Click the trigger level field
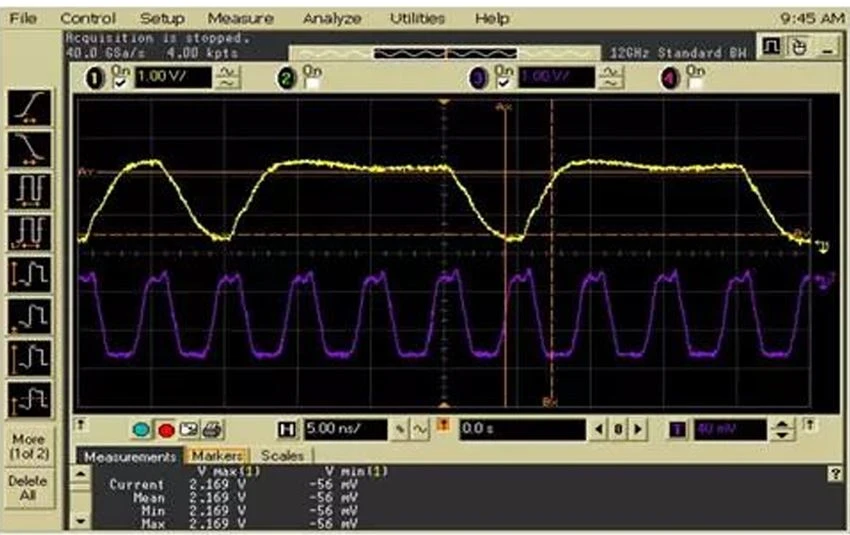The height and width of the screenshot is (535, 850). 730,430
